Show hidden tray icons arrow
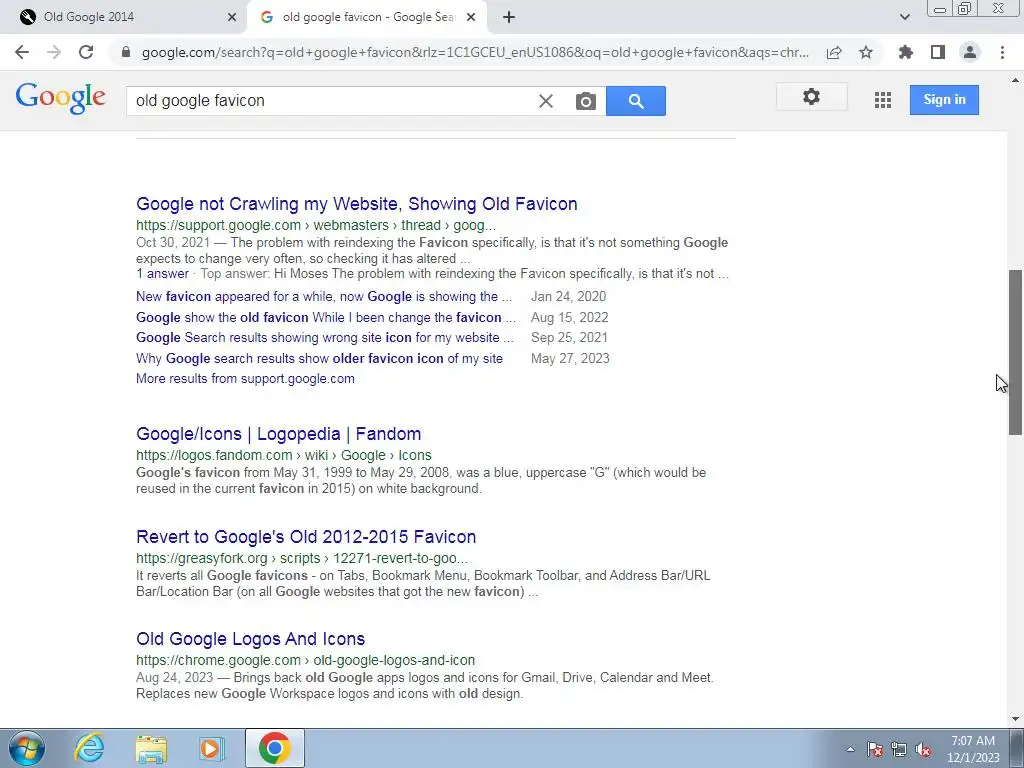Viewport: 1024px width, 768px height. (x=850, y=749)
